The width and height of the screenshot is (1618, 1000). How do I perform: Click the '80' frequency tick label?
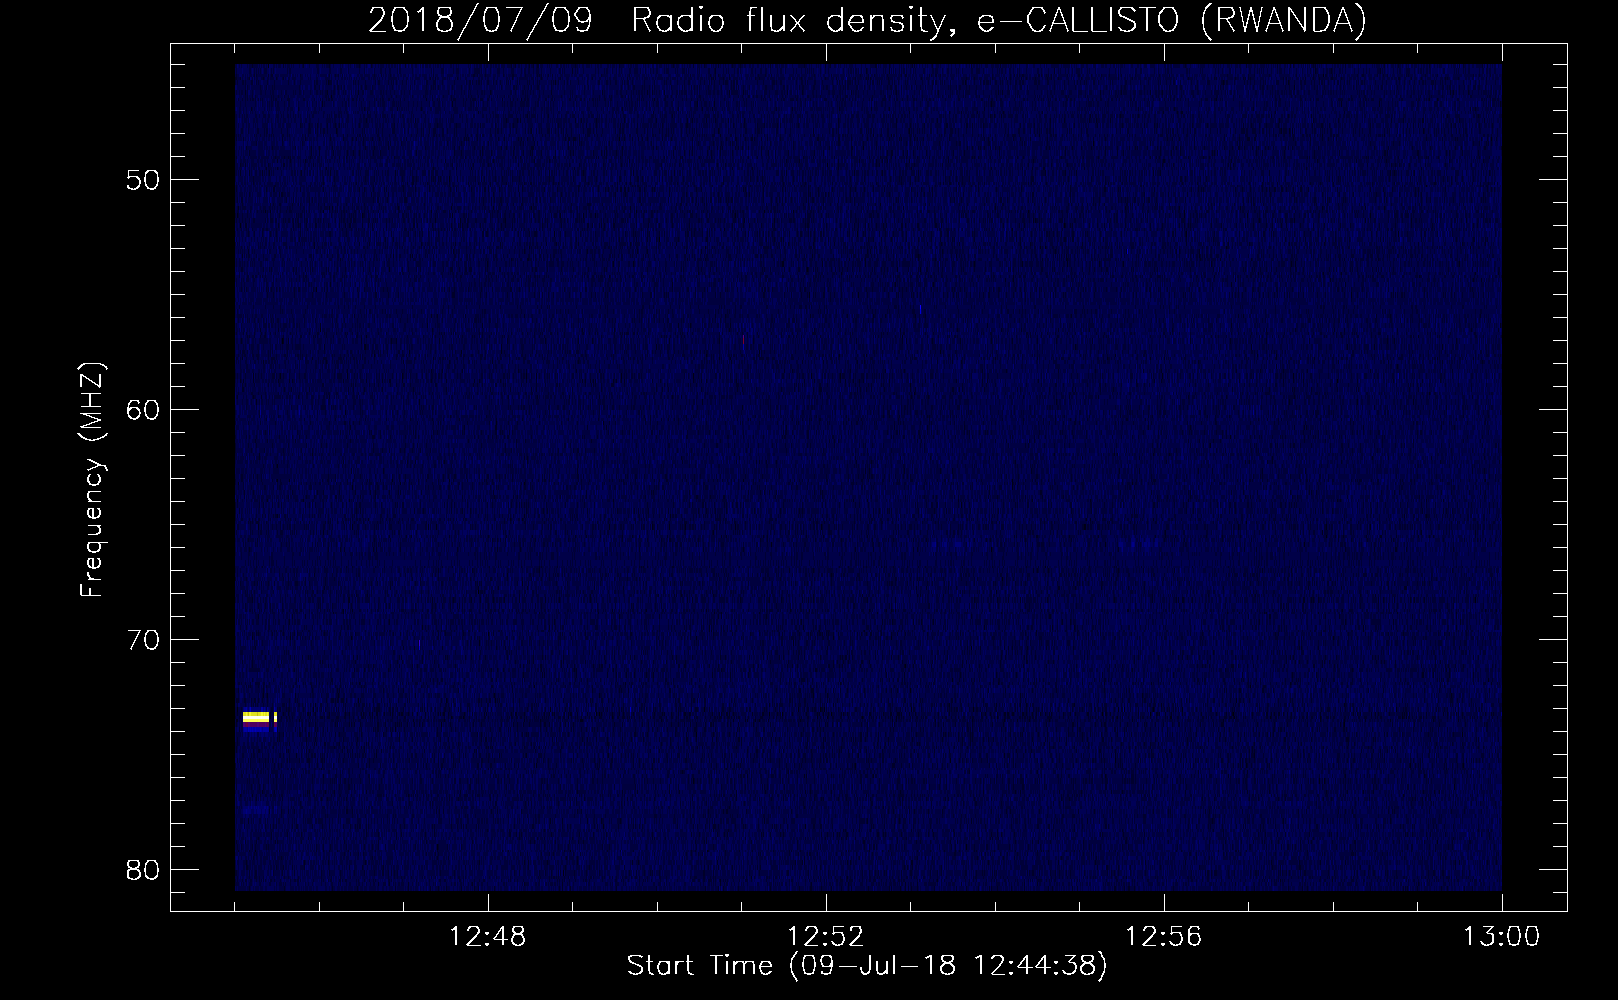coord(142,869)
